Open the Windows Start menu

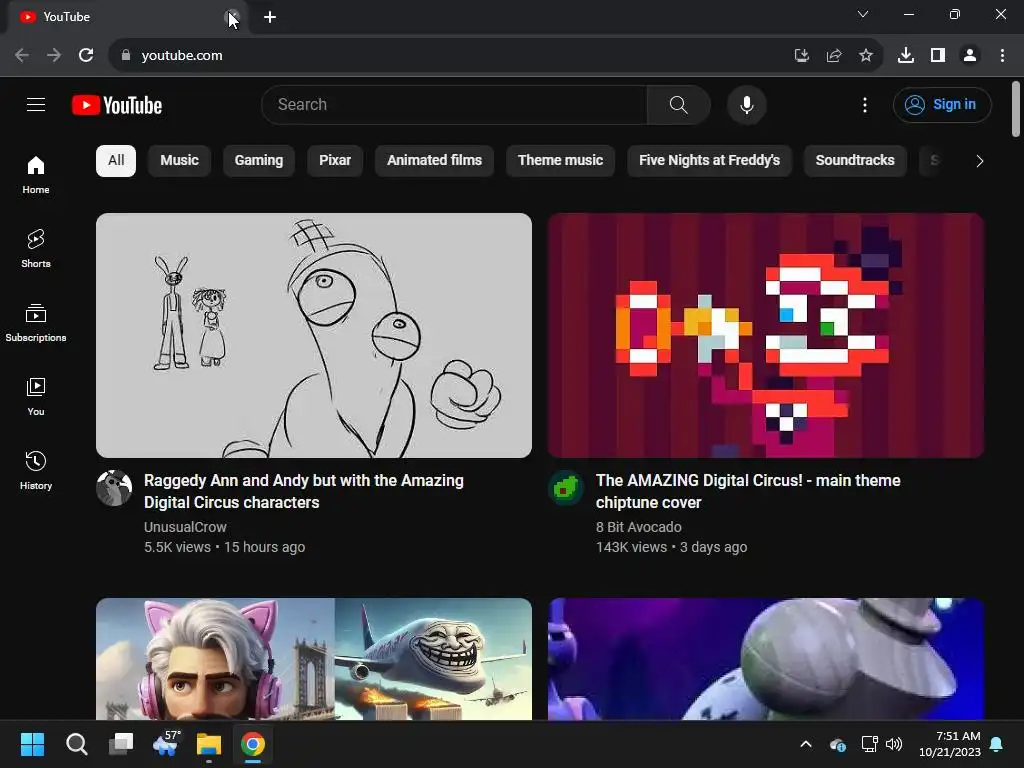32,744
